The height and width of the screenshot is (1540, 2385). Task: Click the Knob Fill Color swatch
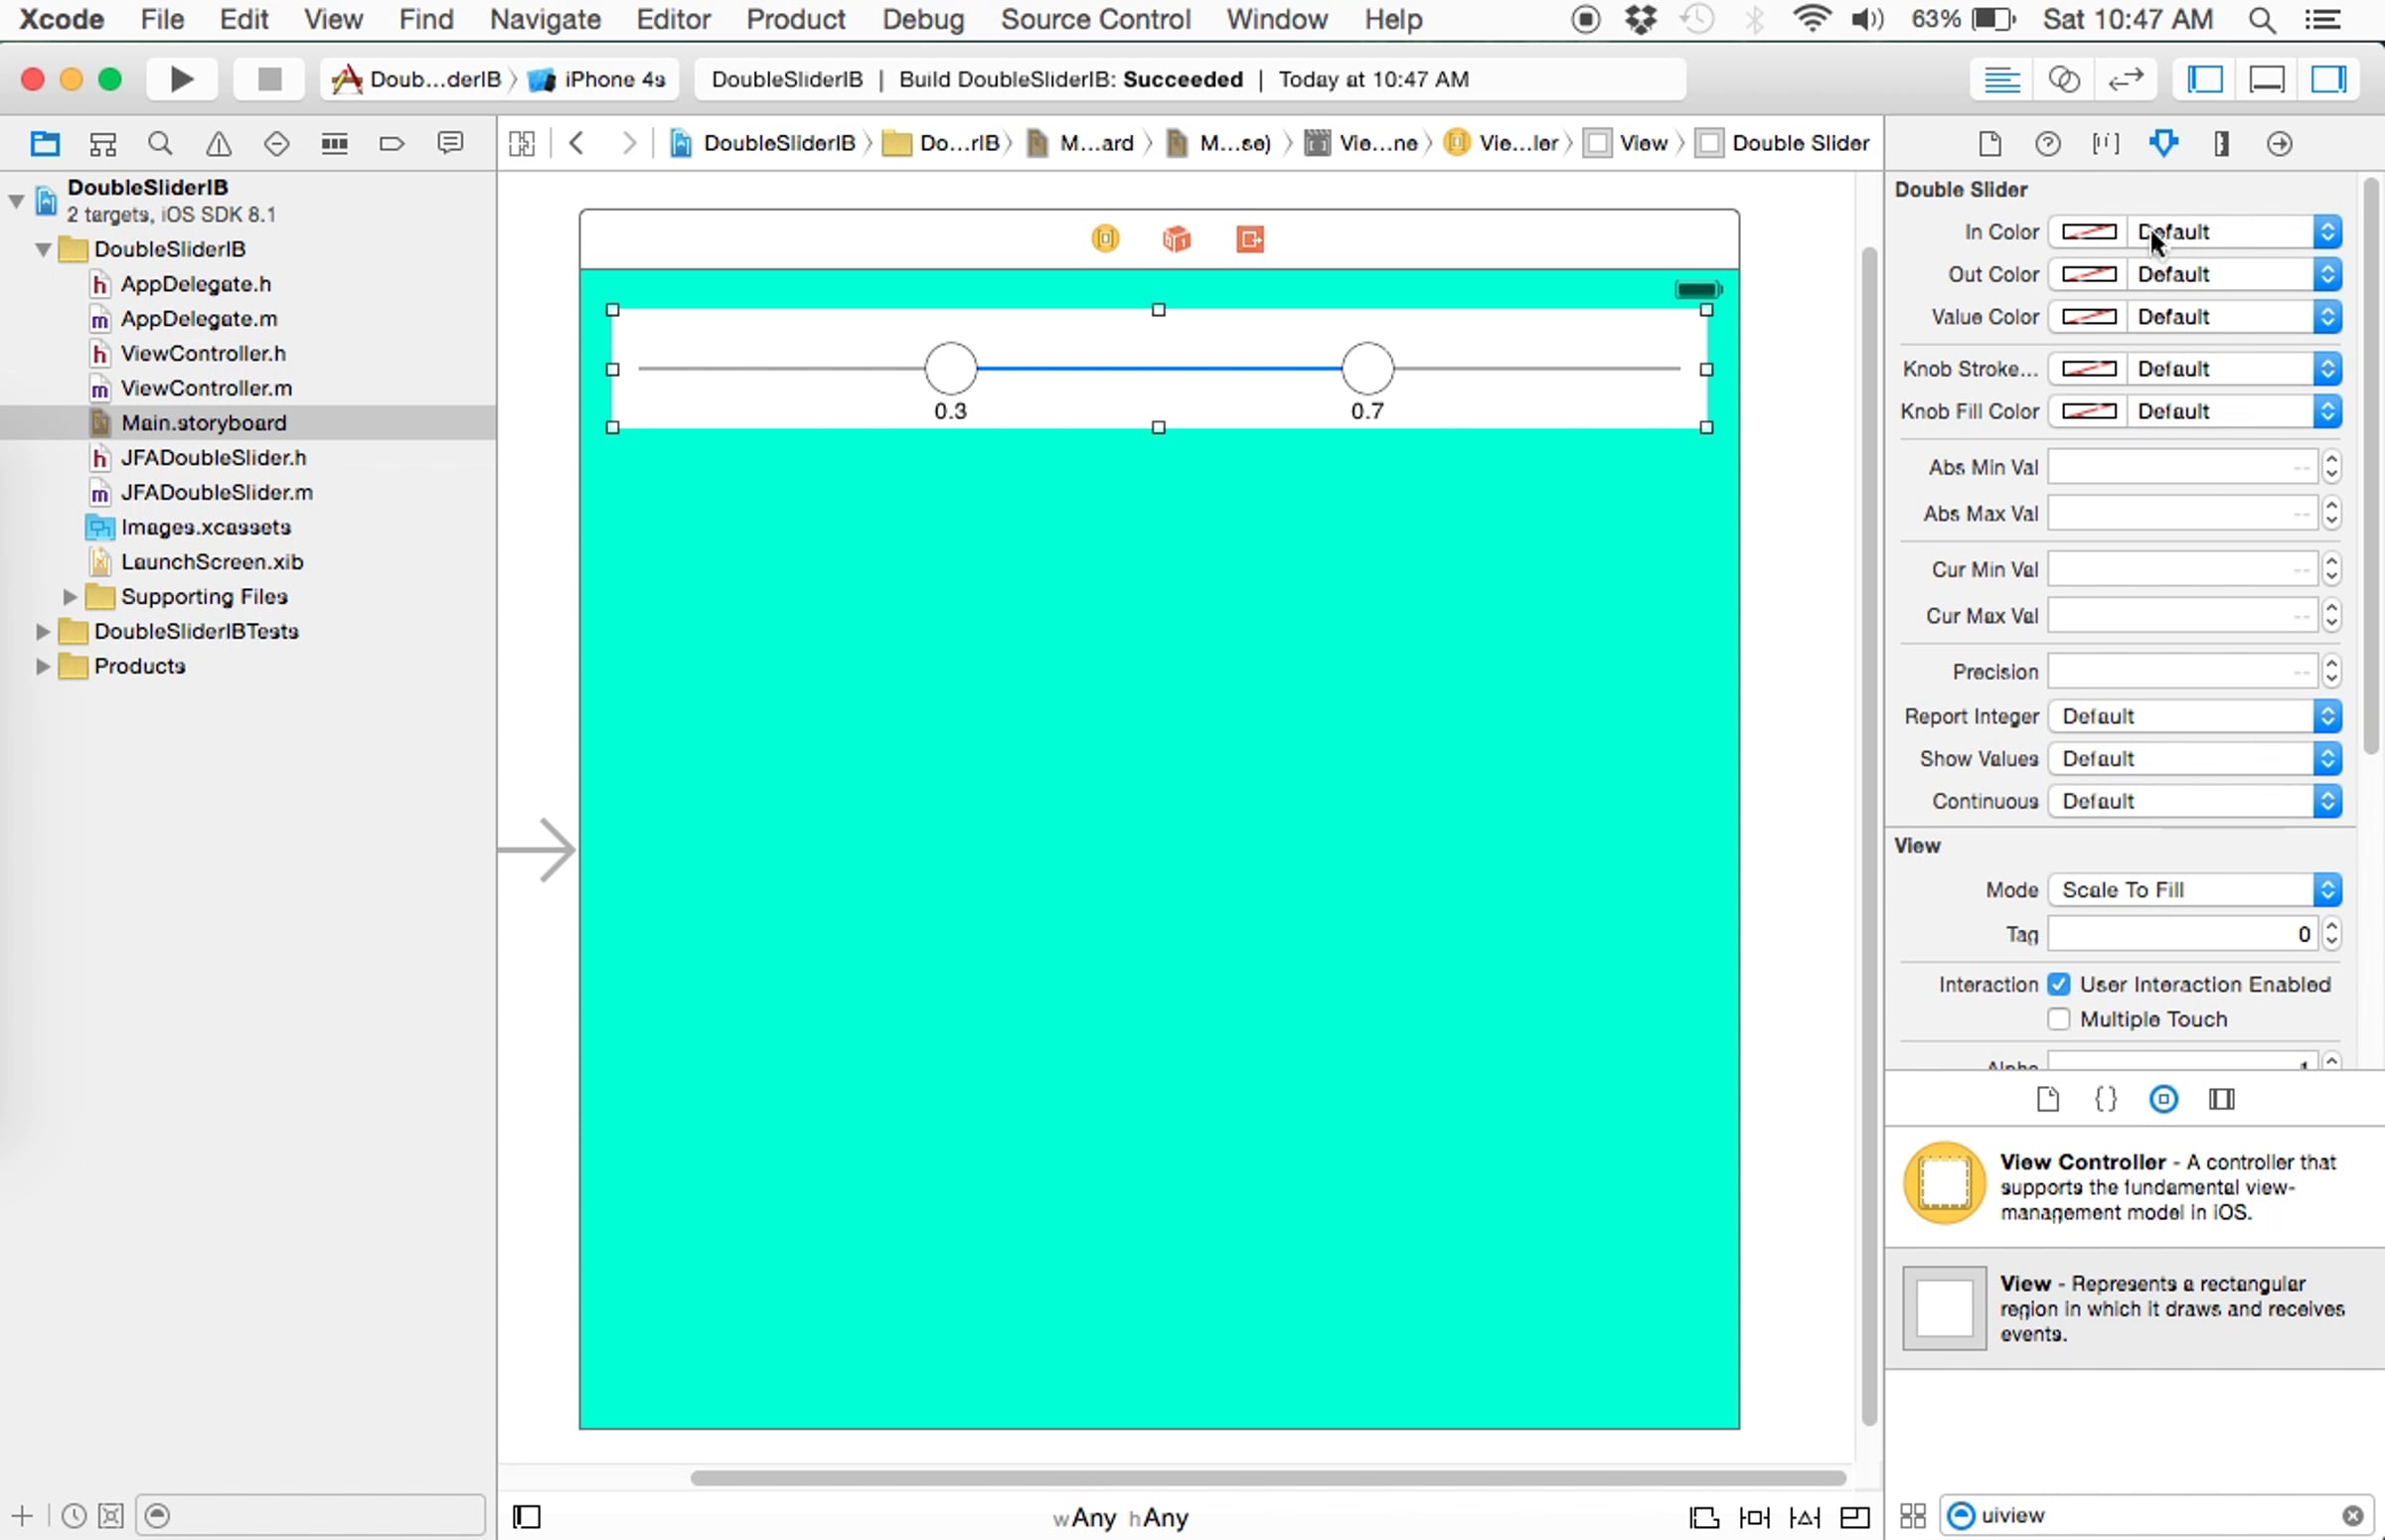[2089, 412]
